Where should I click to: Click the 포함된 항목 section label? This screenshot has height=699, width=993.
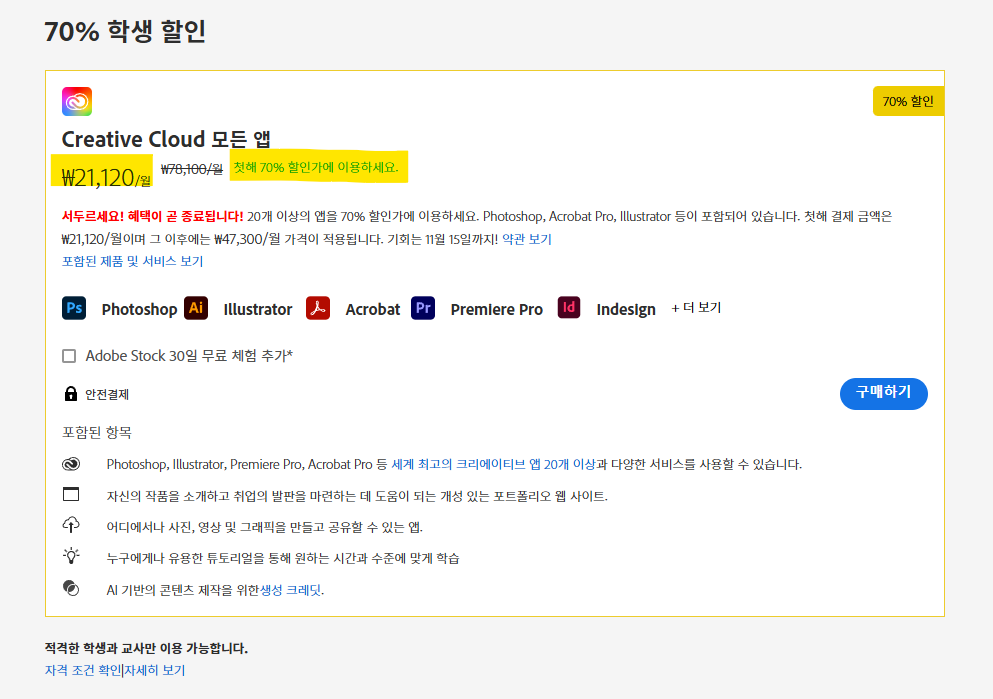(x=97, y=432)
